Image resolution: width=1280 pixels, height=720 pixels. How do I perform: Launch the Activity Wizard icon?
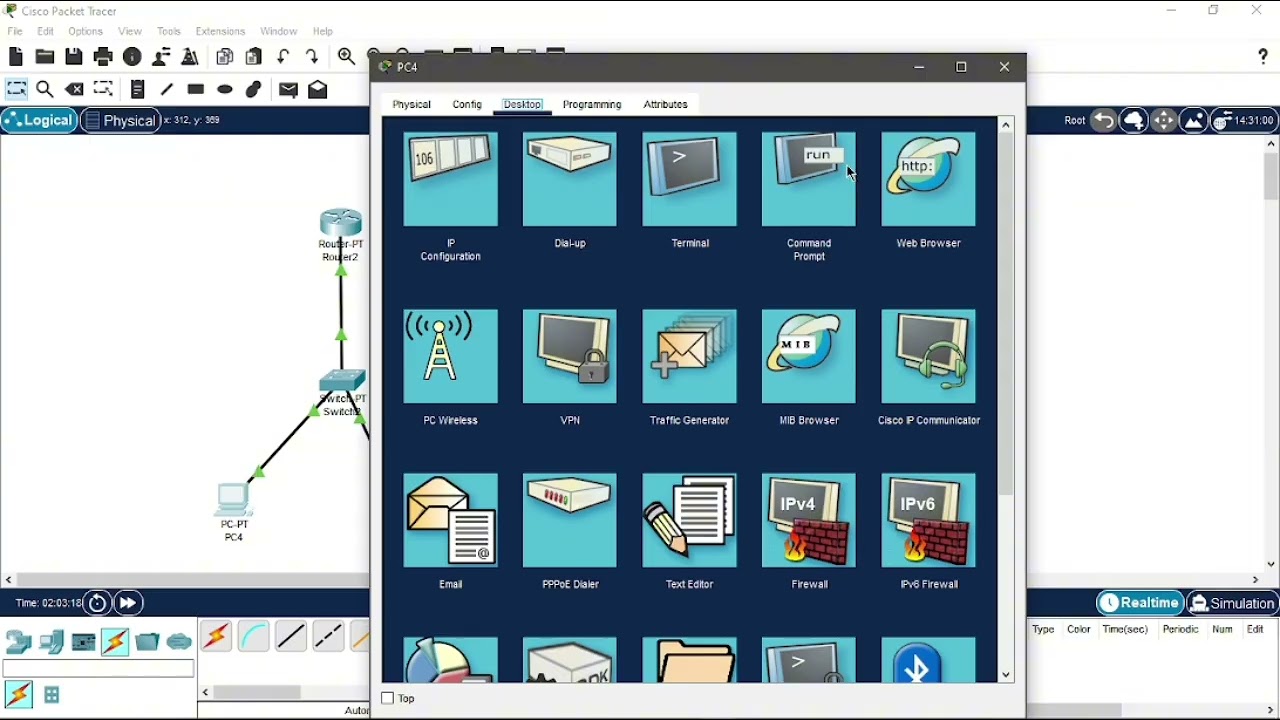pyautogui.click(x=161, y=57)
